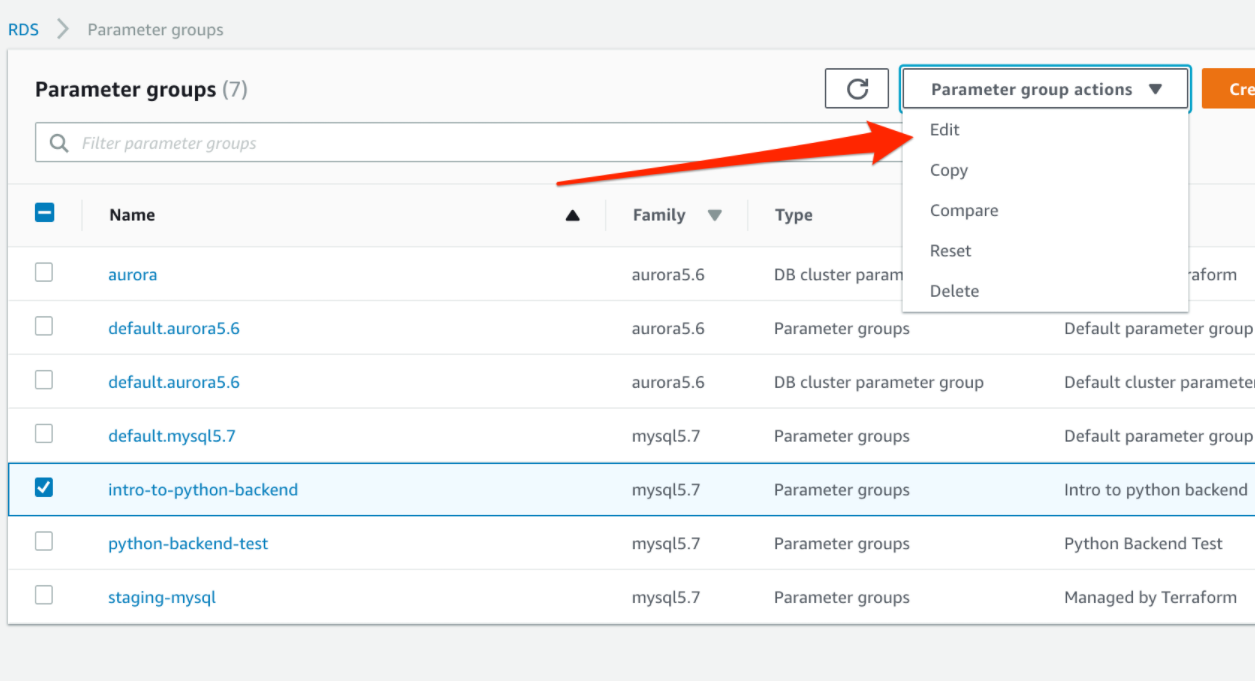Check the python-backend-test row checkbox
This screenshot has width=1255, height=681.
coord(44,541)
